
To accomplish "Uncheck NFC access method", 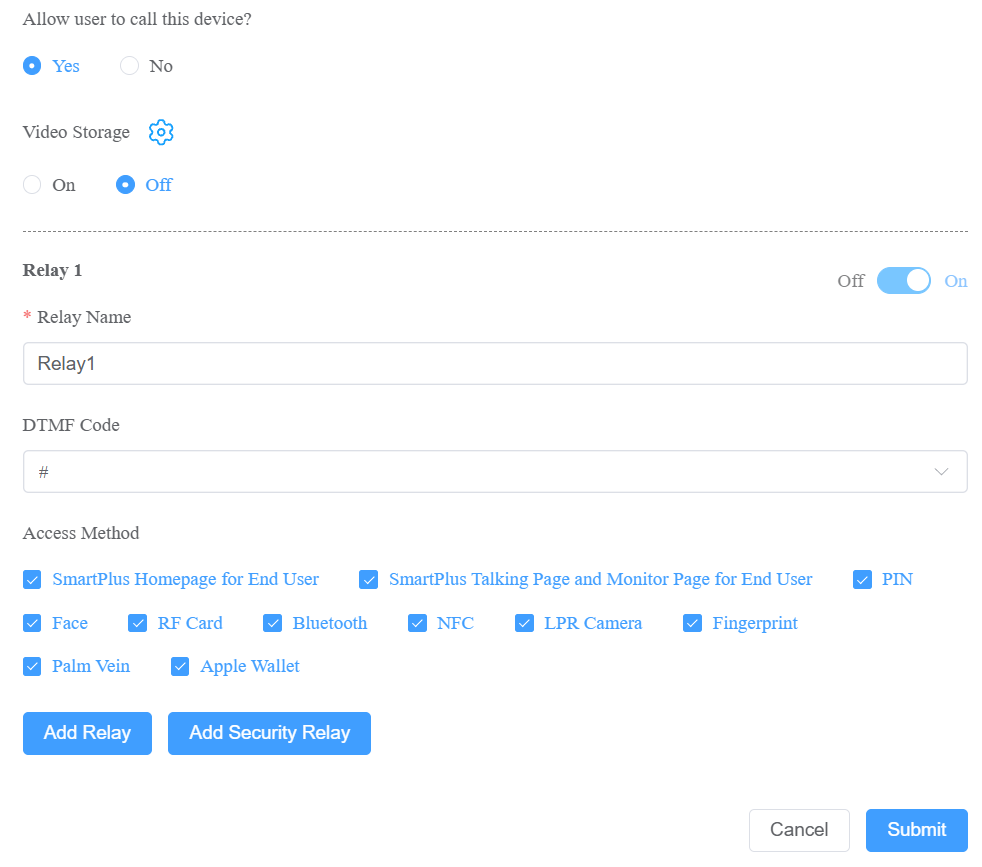I will (x=417, y=623).
